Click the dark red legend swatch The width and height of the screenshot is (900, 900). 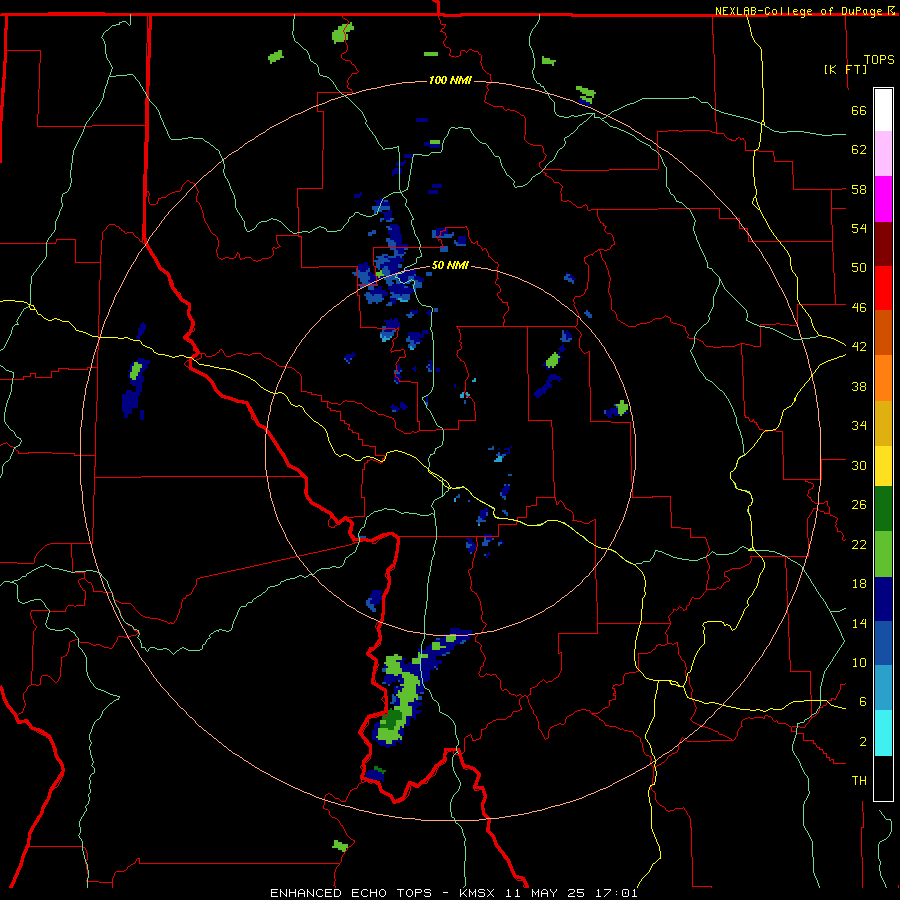point(883,243)
